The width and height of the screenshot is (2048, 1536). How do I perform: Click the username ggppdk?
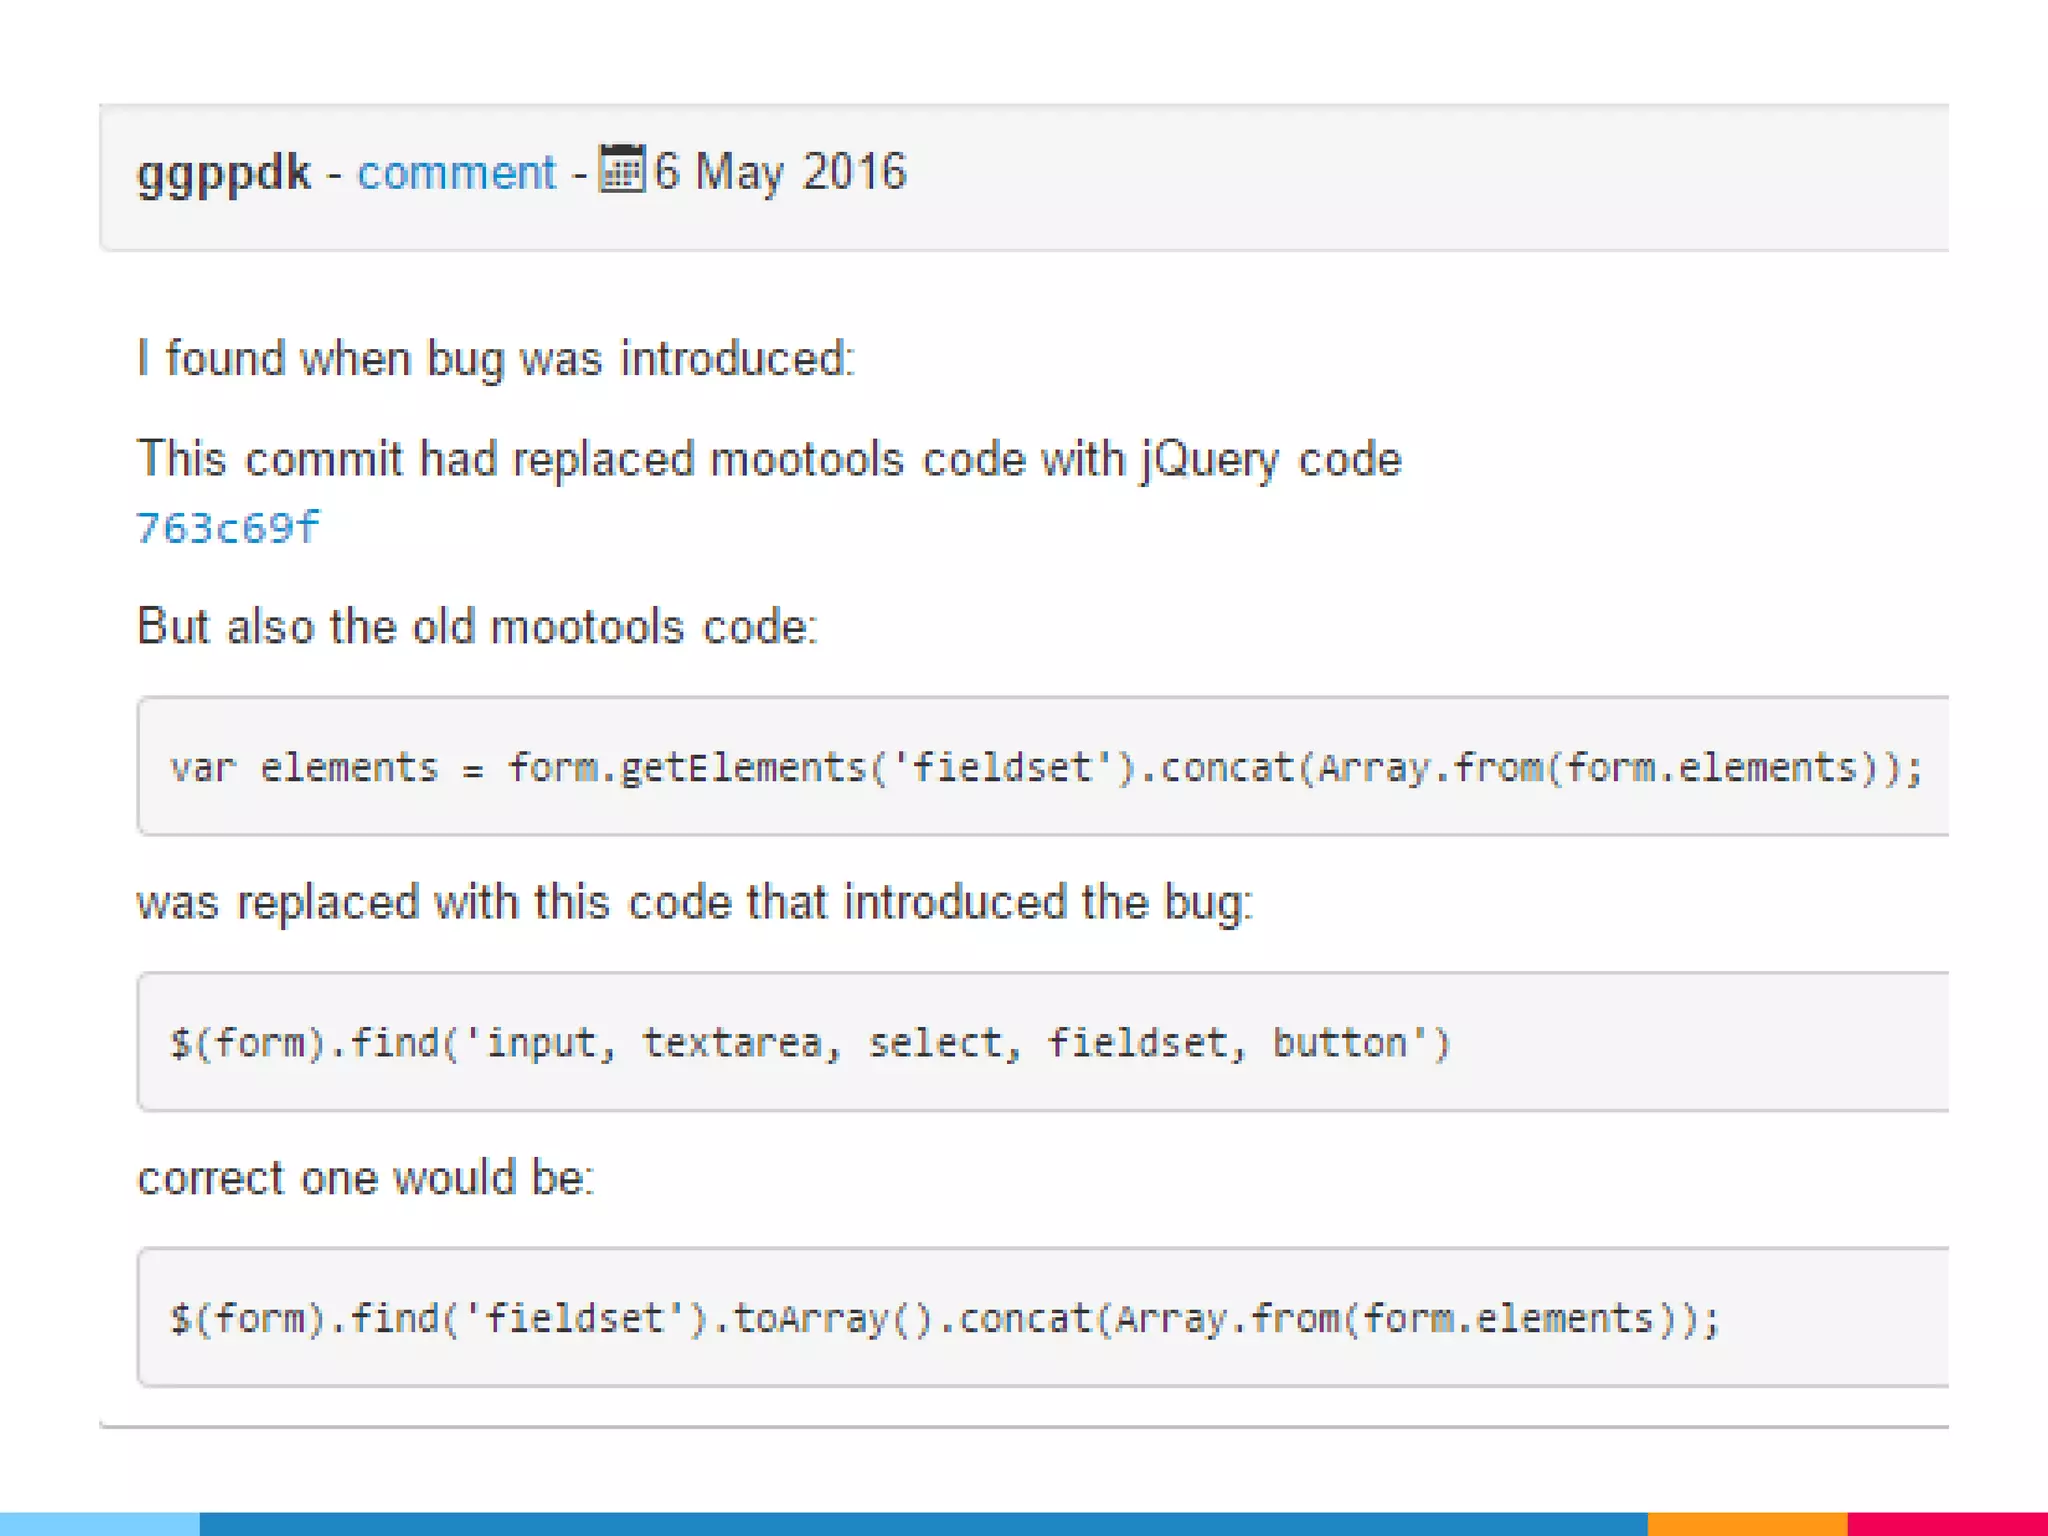pyautogui.click(x=224, y=174)
